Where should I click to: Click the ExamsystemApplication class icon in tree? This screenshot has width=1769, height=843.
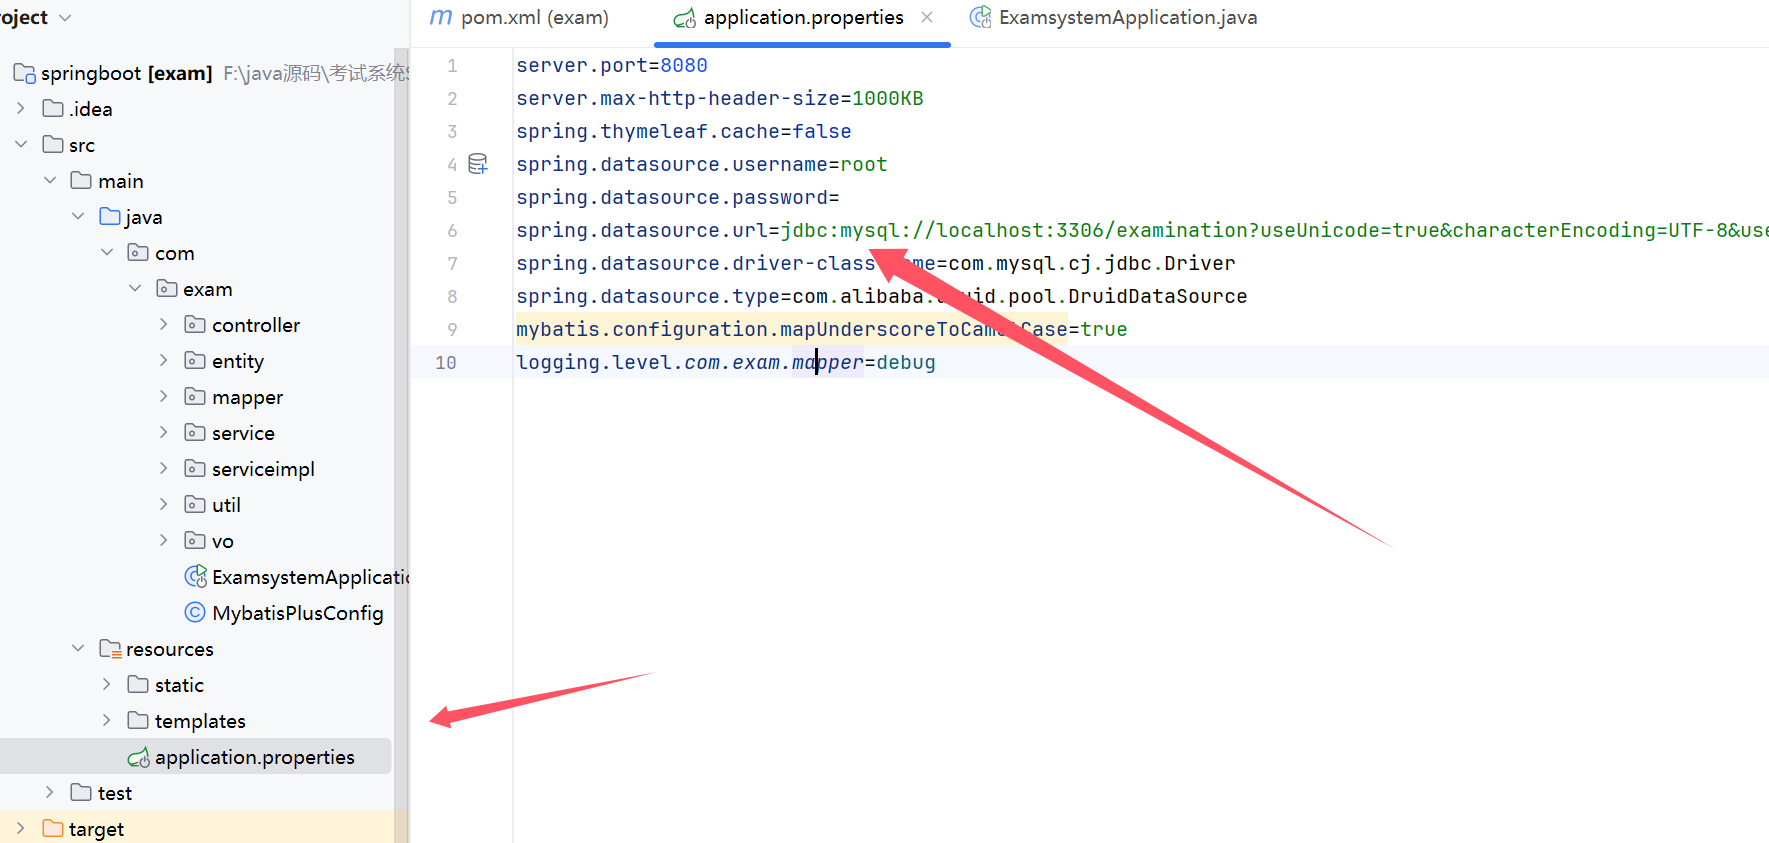tap(196, 577)
